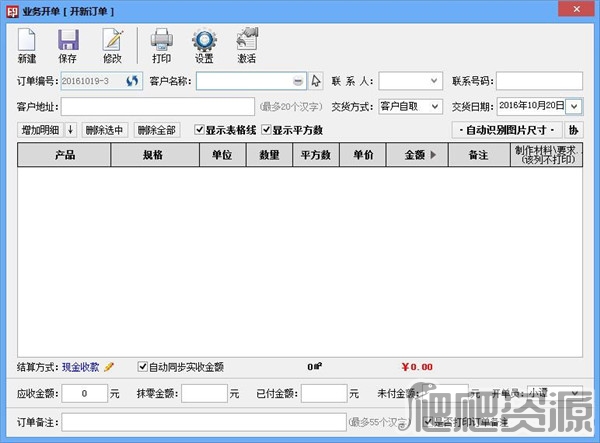600x443 pixels.
Task: Click 自动识别图片尺寸 button
Action: 507,130
